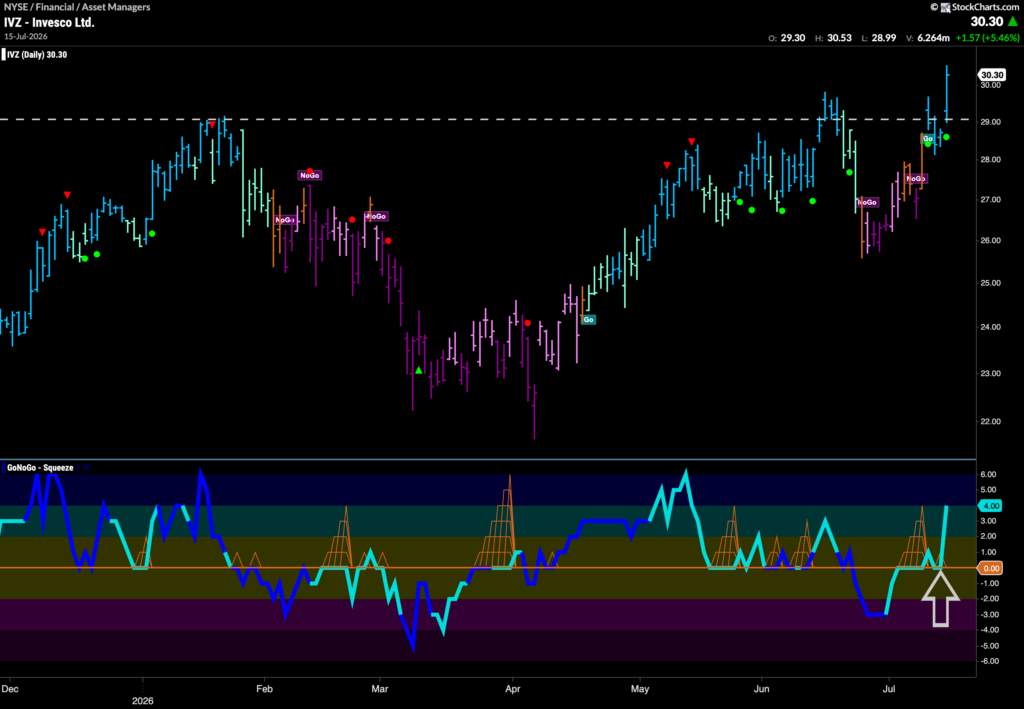Click the 25.00 price axis label
Screen dimensions: 1024x709
pos(990,283)
